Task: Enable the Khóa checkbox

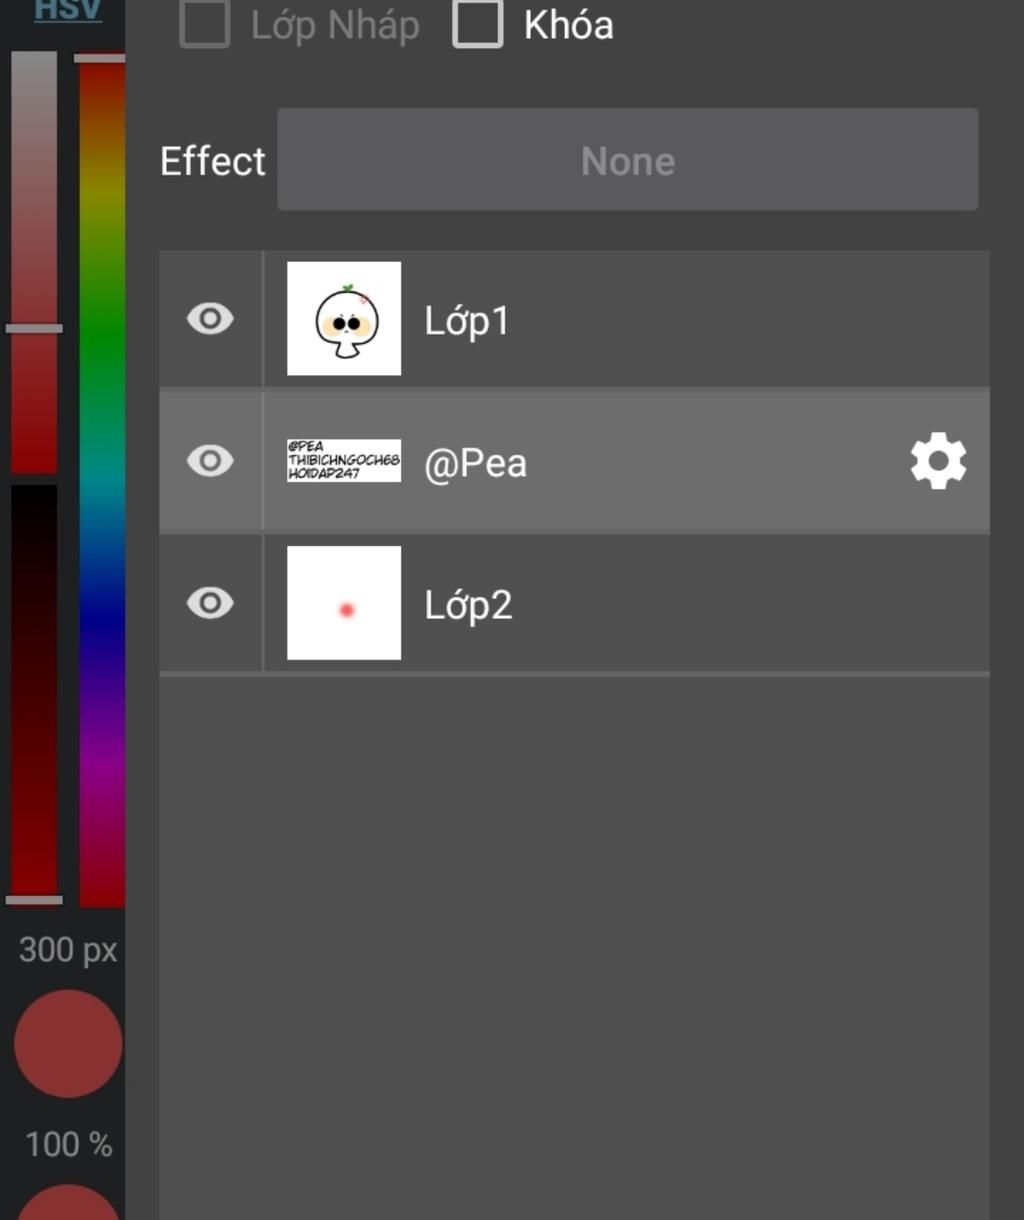Action: [478, 24]
